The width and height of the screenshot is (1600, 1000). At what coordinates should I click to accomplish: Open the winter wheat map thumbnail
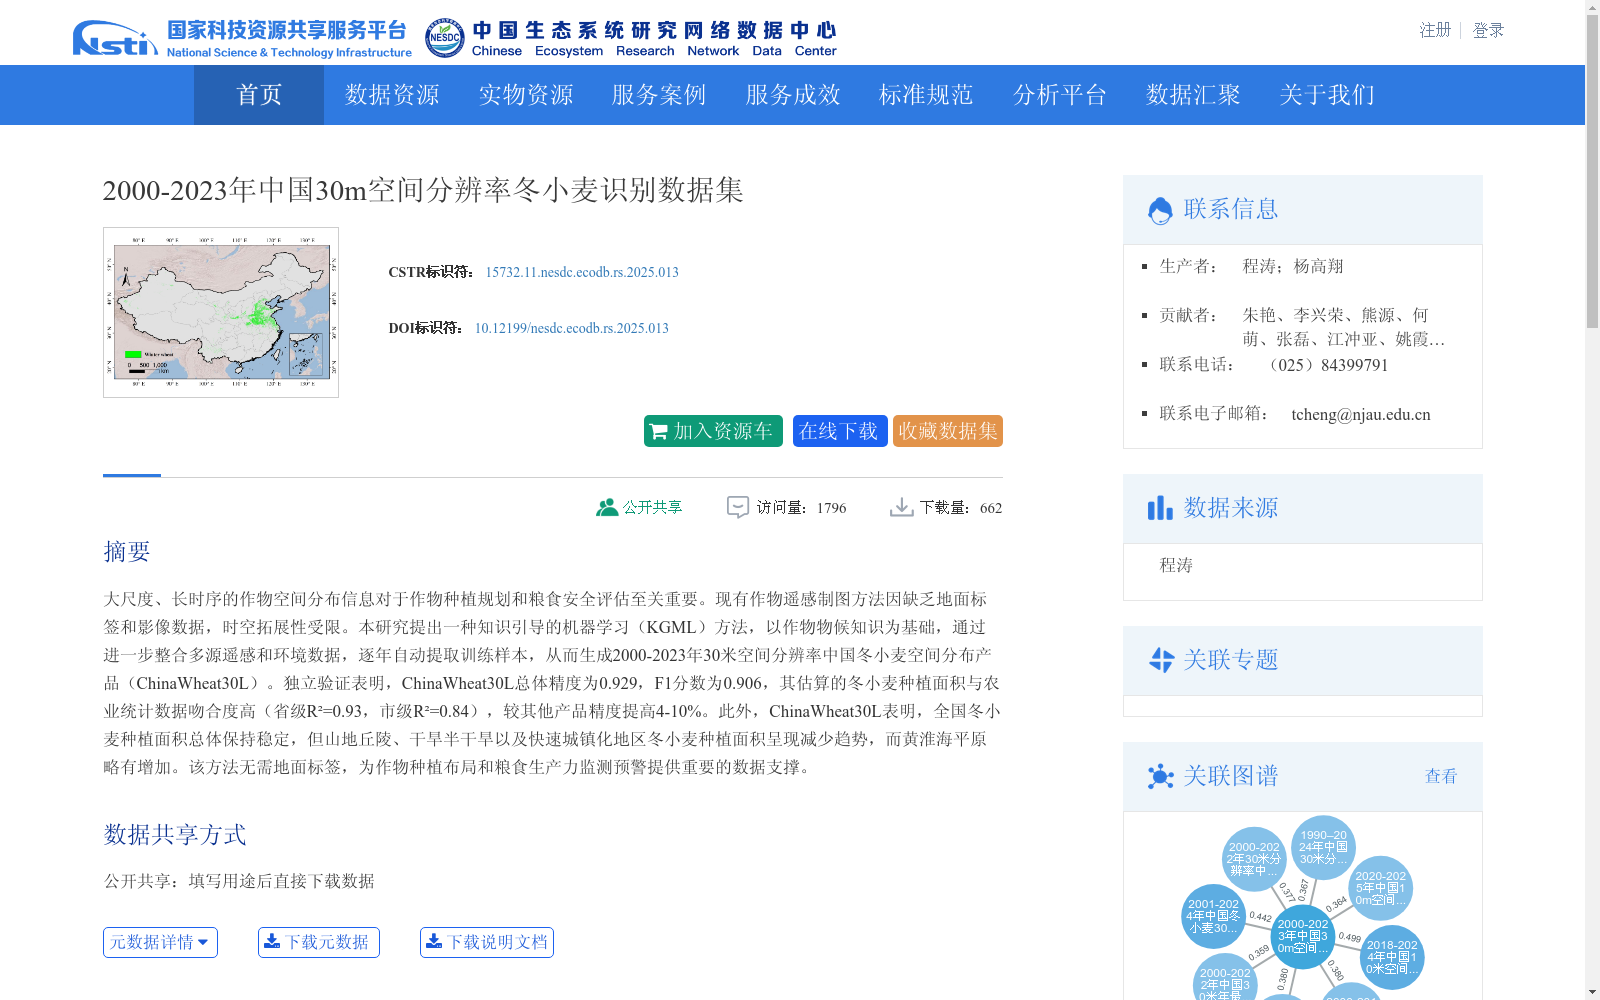point(221,312)
